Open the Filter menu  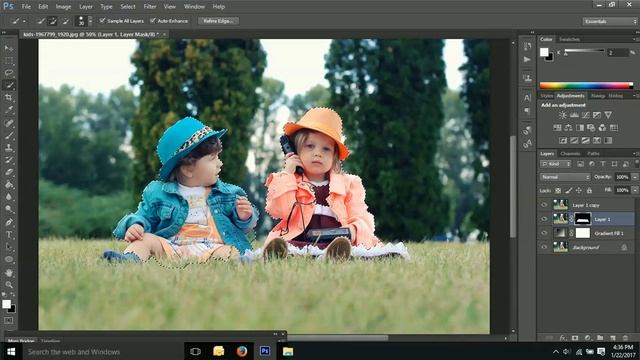(150, 7)
